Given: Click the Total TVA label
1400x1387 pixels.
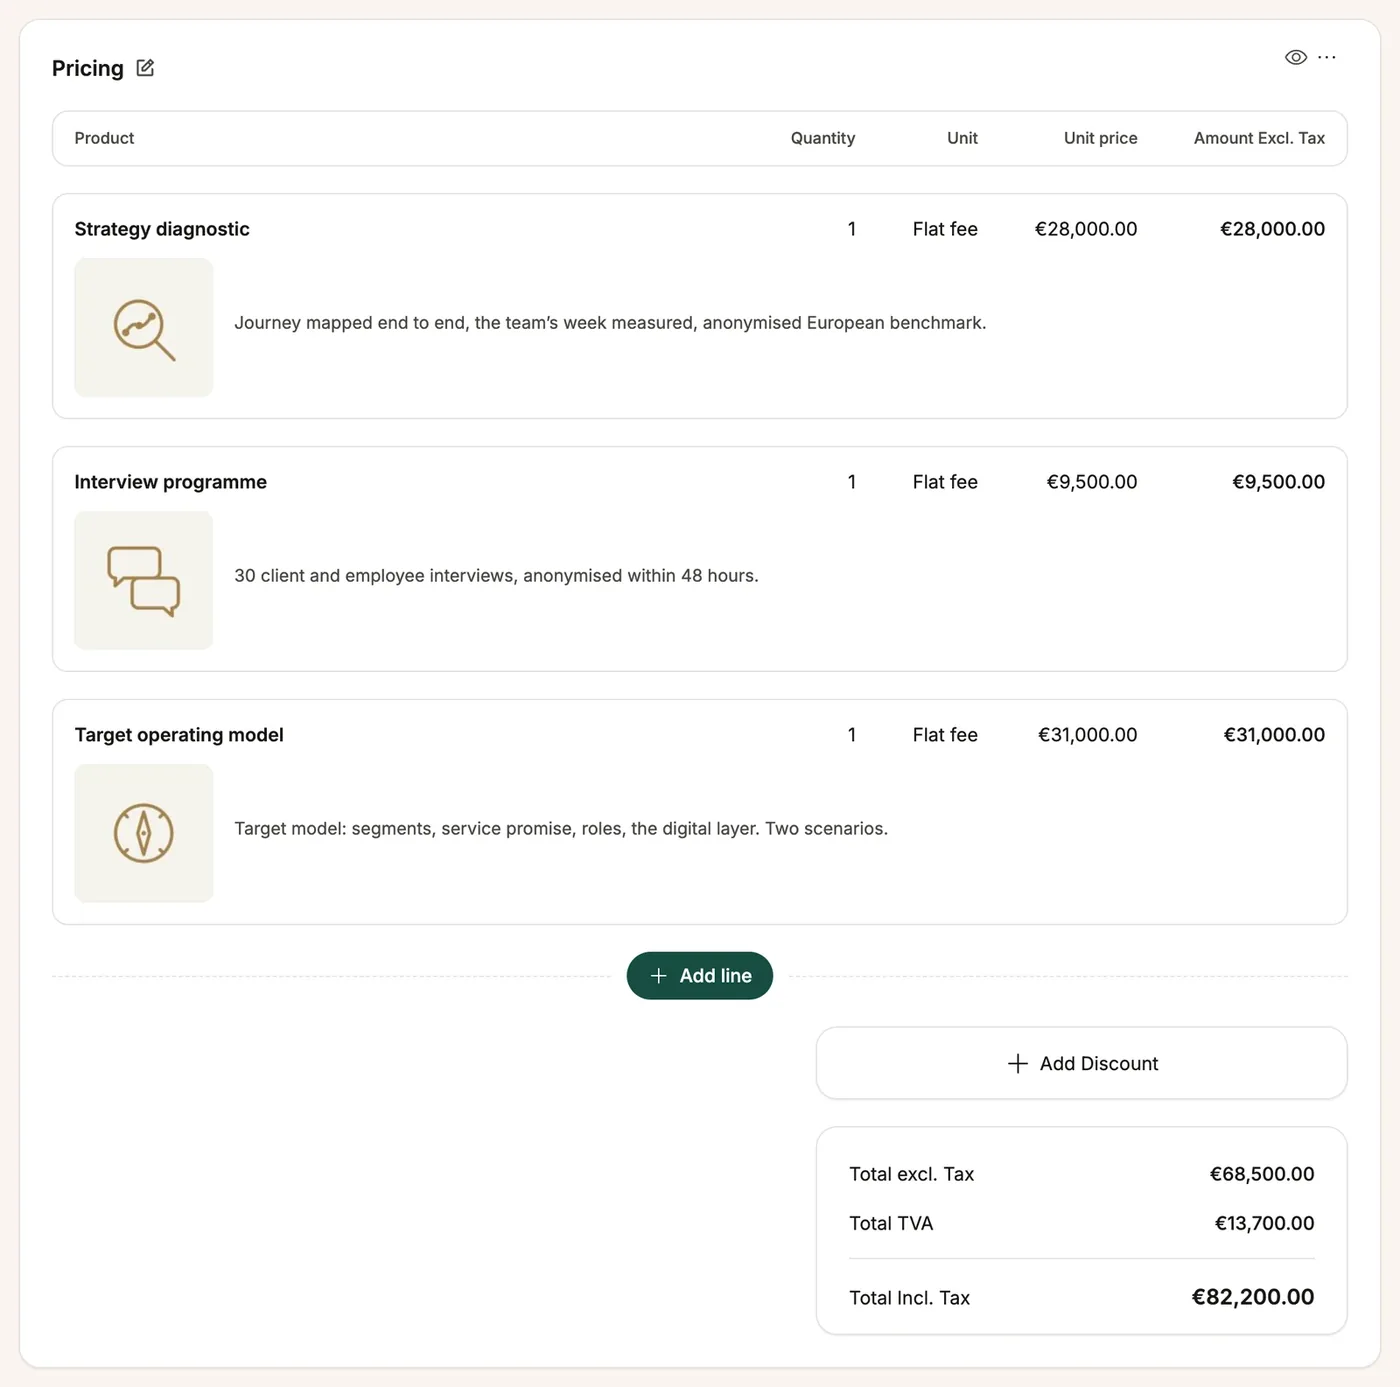Looking at the screenshot, I should tap(891, 1223).
